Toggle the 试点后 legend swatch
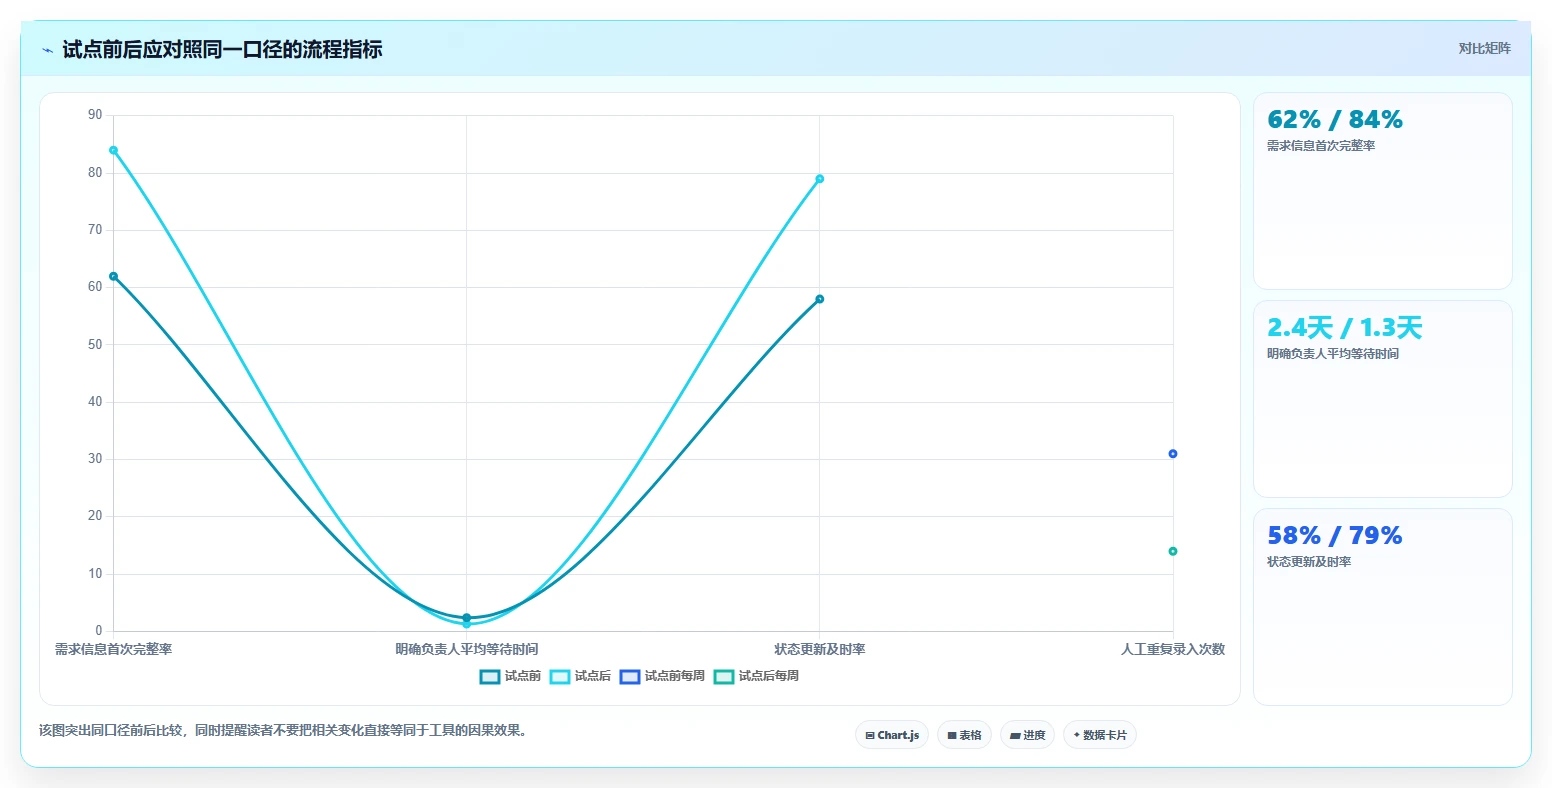1552x788 pixels. coord(560,677)
